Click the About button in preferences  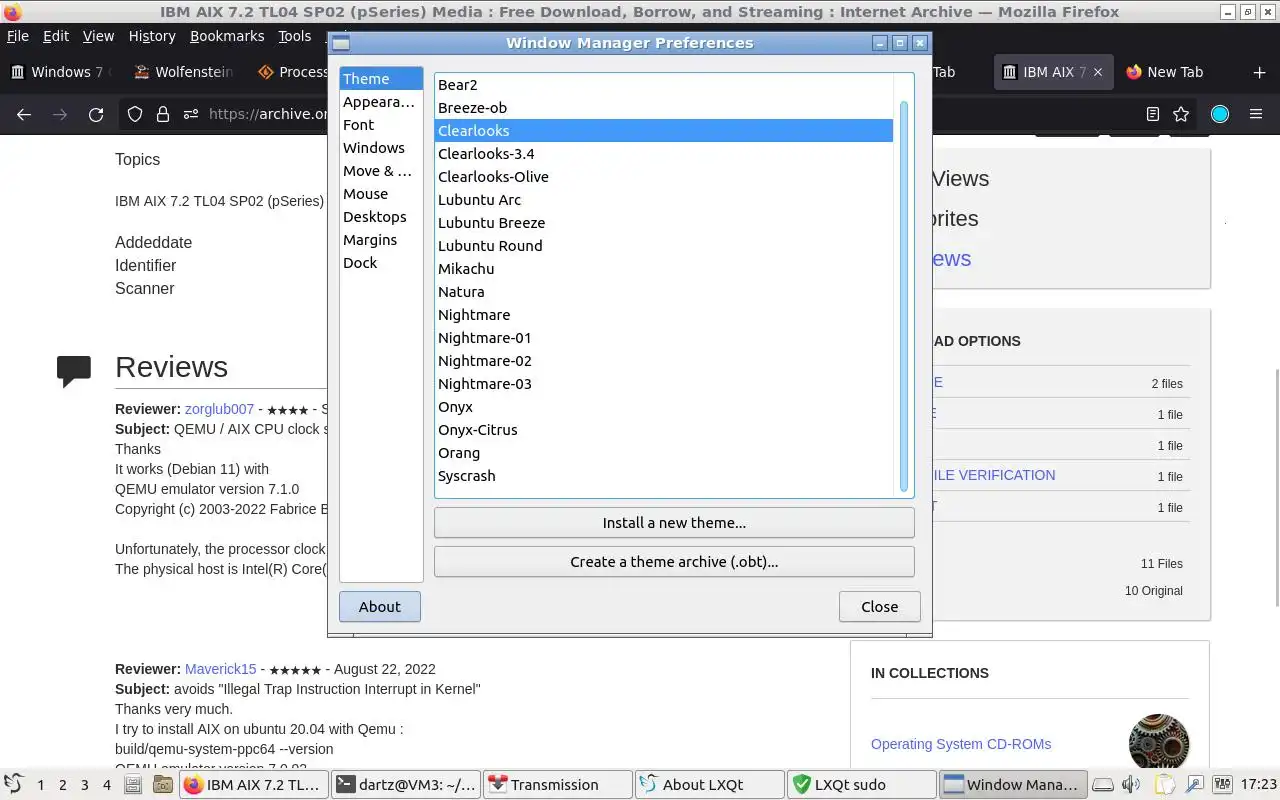[380, 607]
